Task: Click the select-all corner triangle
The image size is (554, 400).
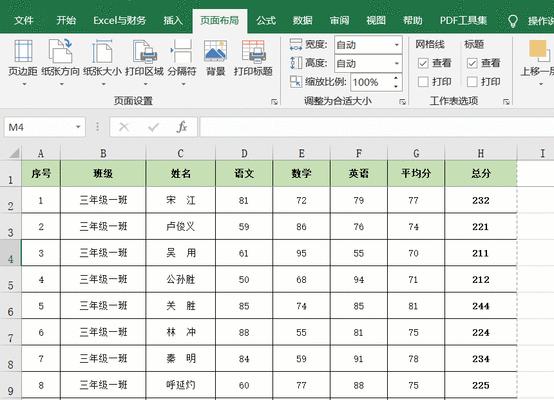Action: (x=14, y=153)
